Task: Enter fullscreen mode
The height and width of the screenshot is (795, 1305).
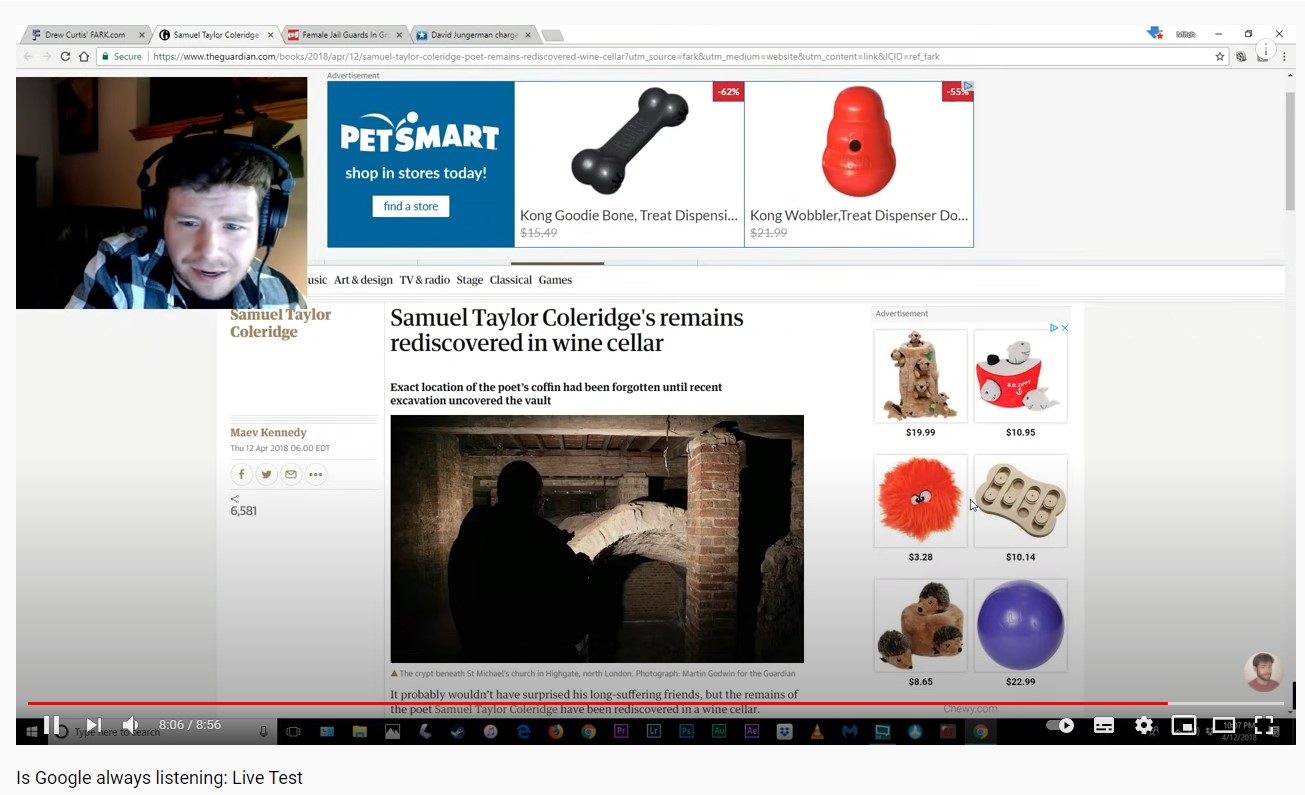Action: [x=1265, y=725]
